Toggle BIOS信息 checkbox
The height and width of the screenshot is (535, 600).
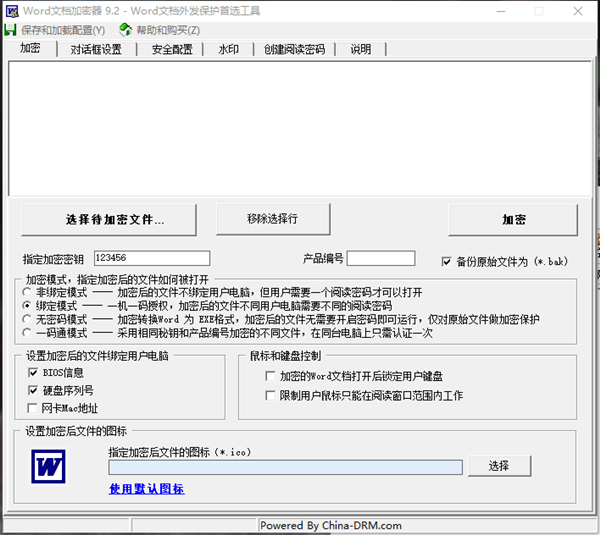[33, 372]
